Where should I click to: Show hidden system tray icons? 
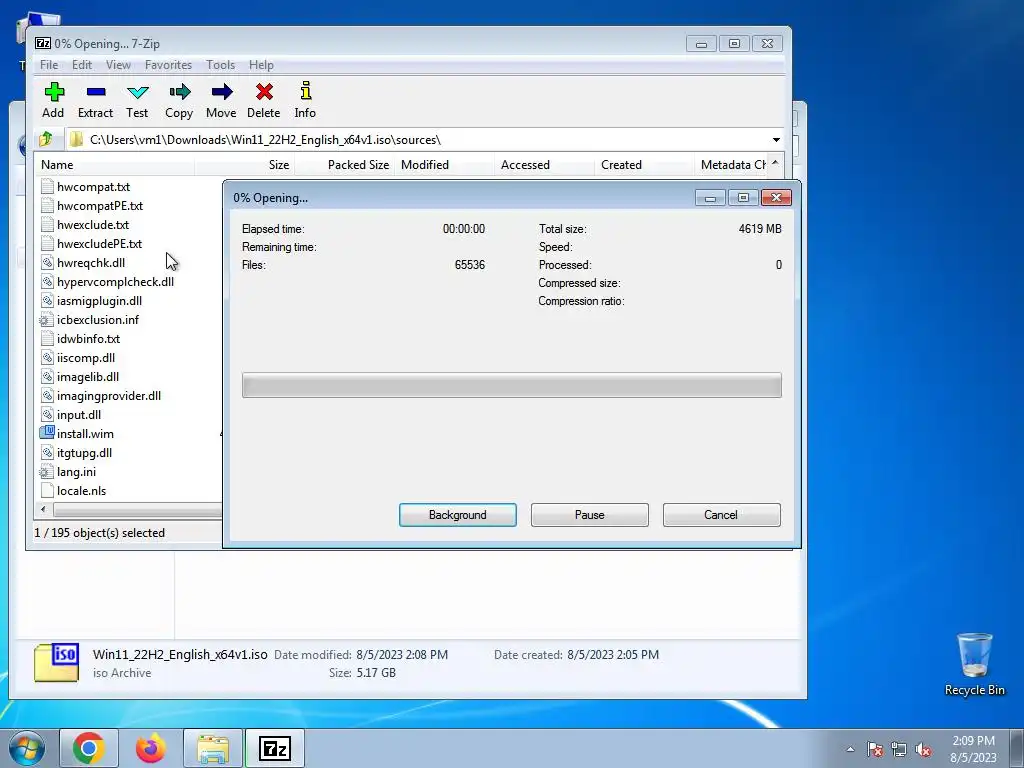pos(850,749)
